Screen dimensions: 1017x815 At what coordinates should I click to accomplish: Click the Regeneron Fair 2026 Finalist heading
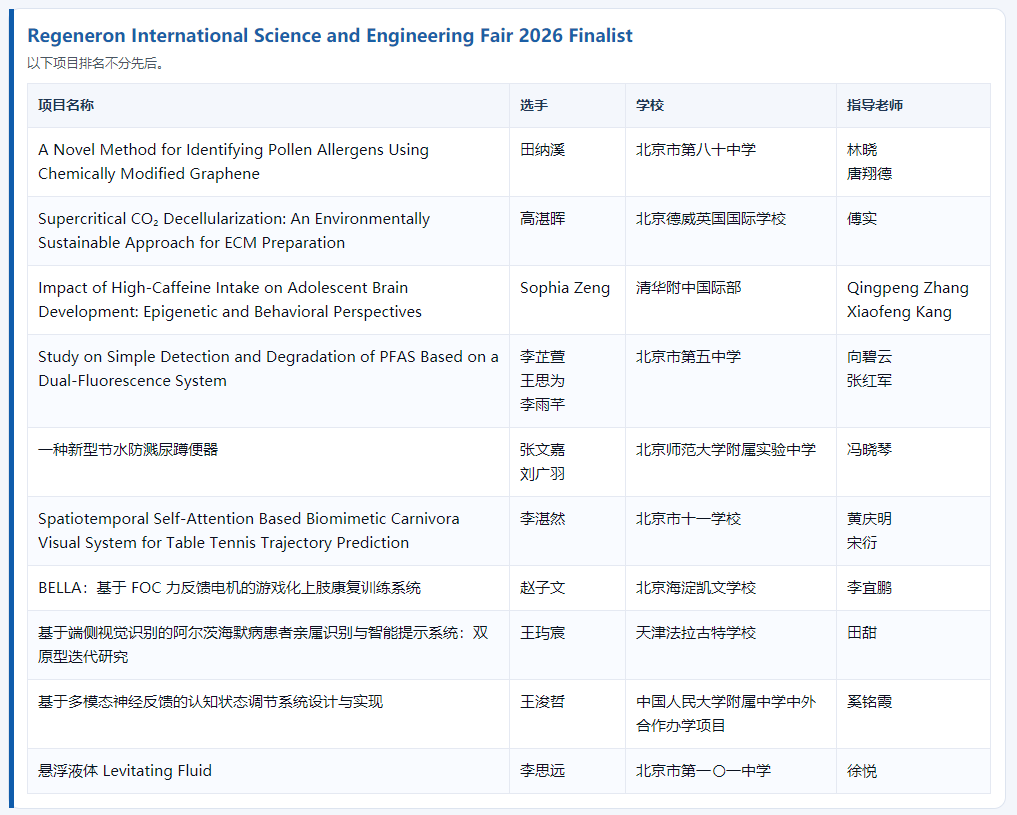pyautogui.click(x=329, y=35)
